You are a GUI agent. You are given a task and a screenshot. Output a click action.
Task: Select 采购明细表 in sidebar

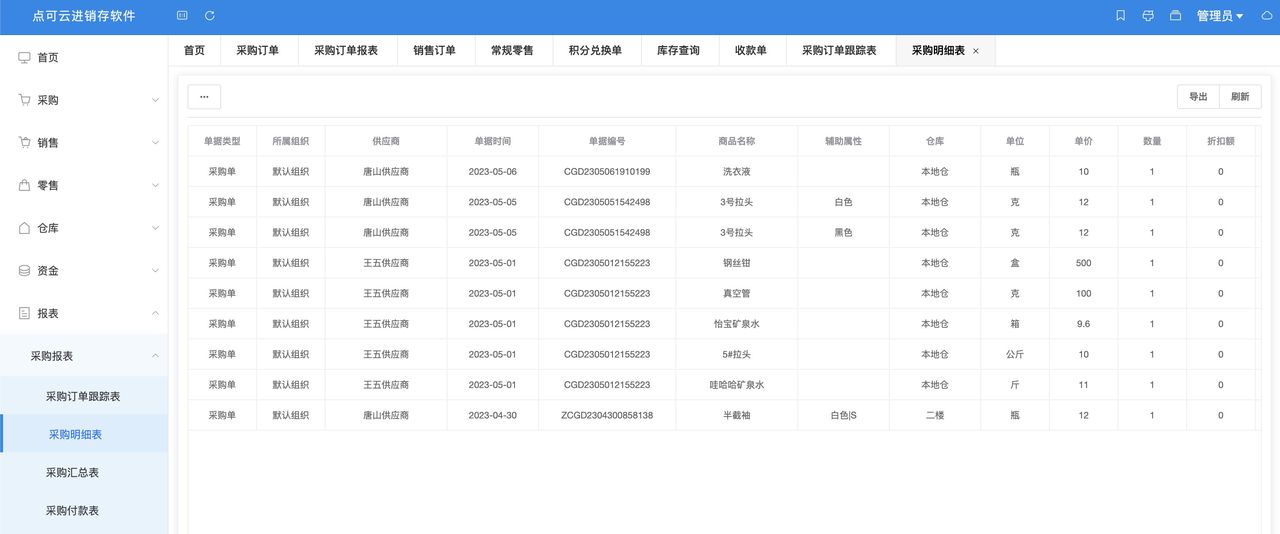click(84, 434)
